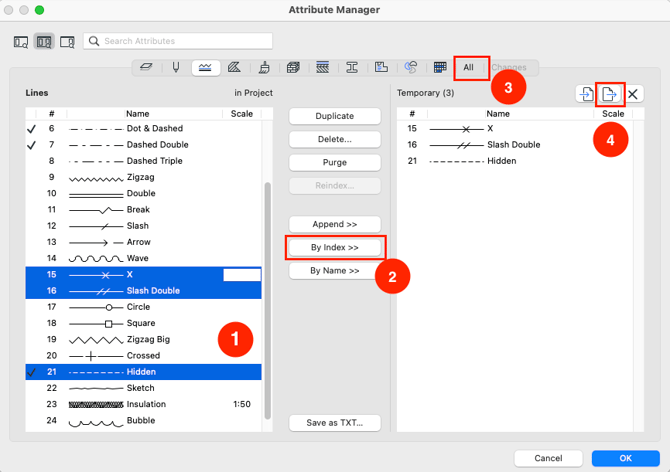Switch to the All attributes tab
Image resolution: width=670 pixels, height=472 pixels.
point(468,68)
